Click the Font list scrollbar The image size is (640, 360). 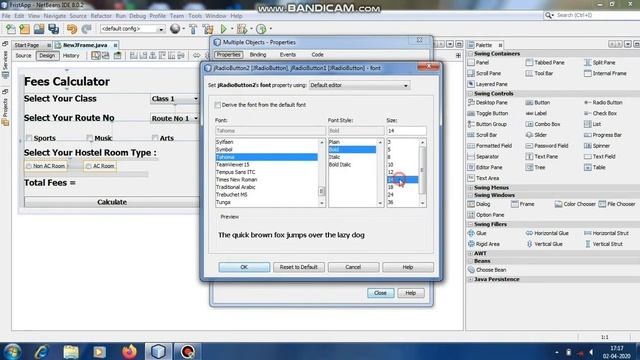(x=322, y=172)
